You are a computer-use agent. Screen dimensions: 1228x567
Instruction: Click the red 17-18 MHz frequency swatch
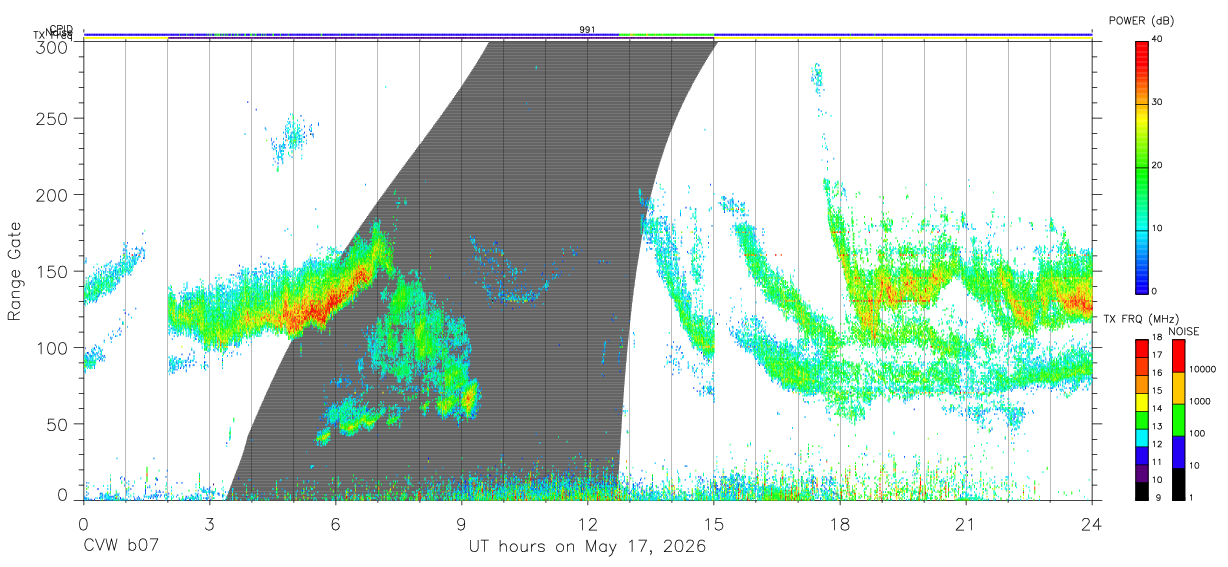(x=1141, y=348)
